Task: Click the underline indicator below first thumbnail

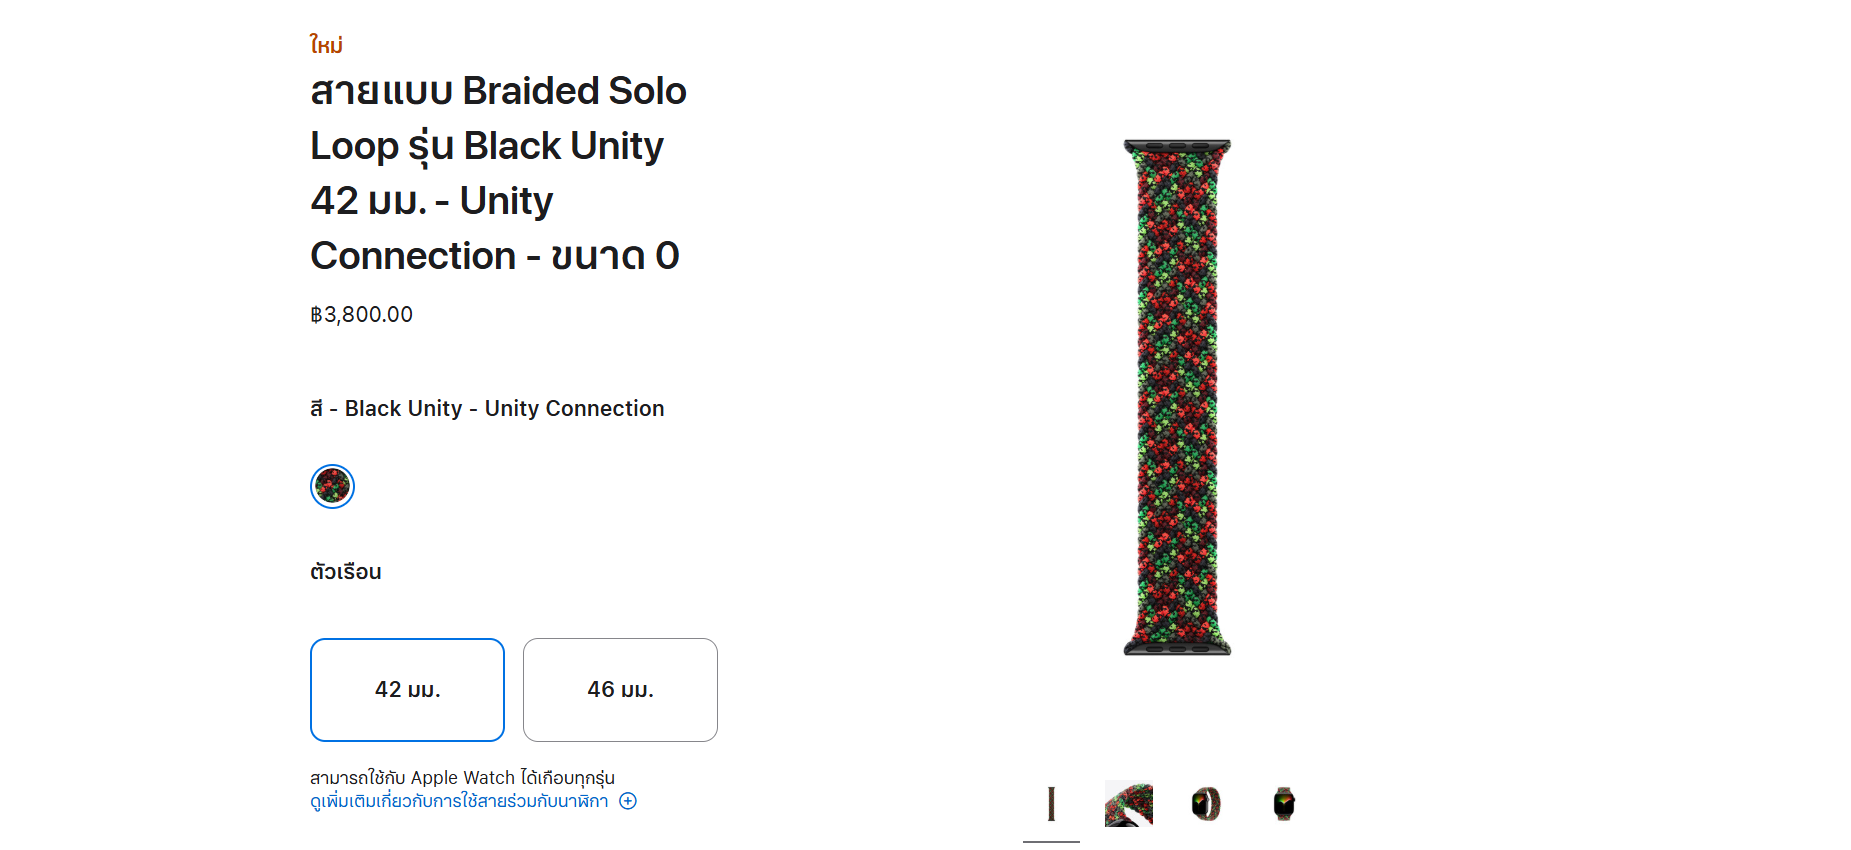Action: [x=1051, y=841]
